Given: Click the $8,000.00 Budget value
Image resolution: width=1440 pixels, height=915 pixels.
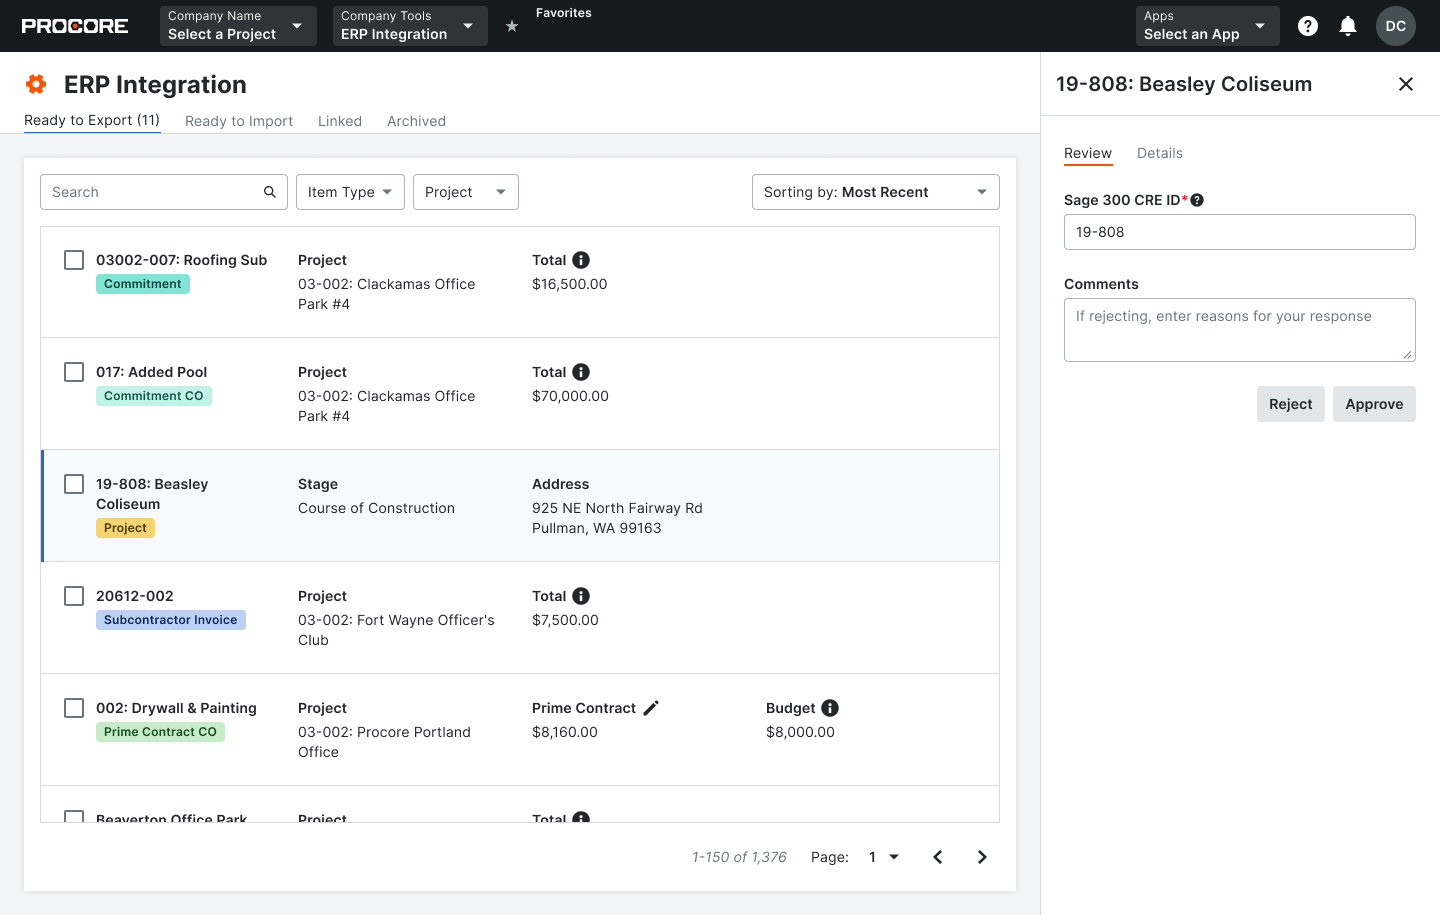Looking at the screenshot, I should coord(800,732).
